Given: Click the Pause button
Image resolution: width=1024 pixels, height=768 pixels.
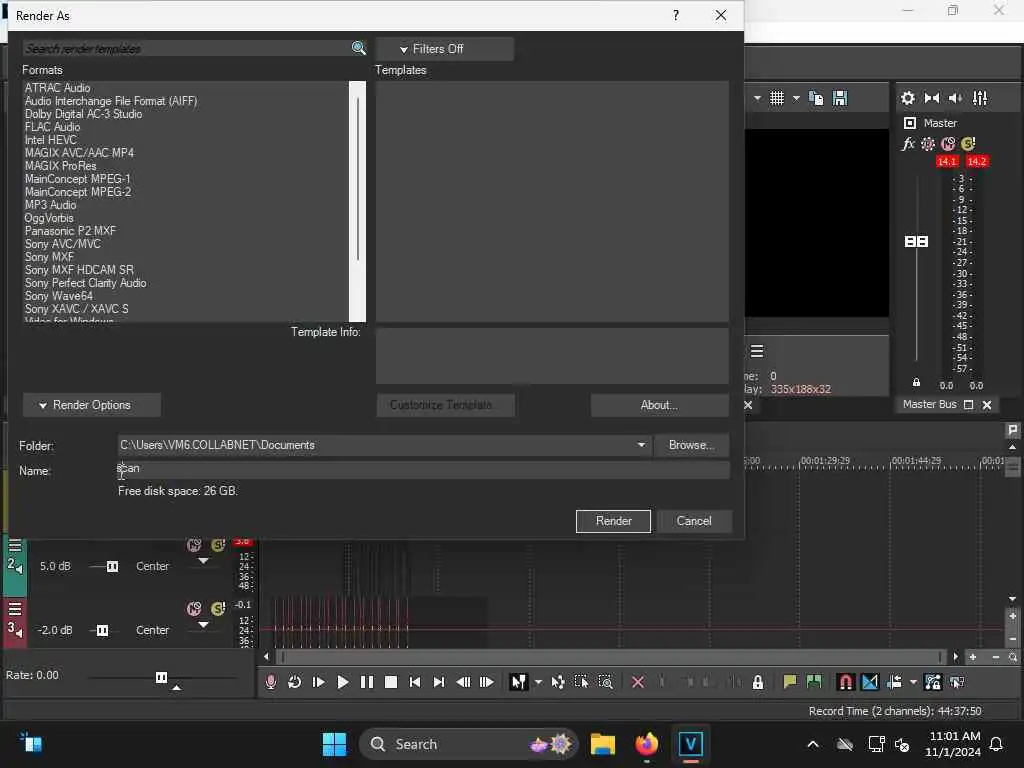Looking at the screenshot, I should click(x=366, y=682).
